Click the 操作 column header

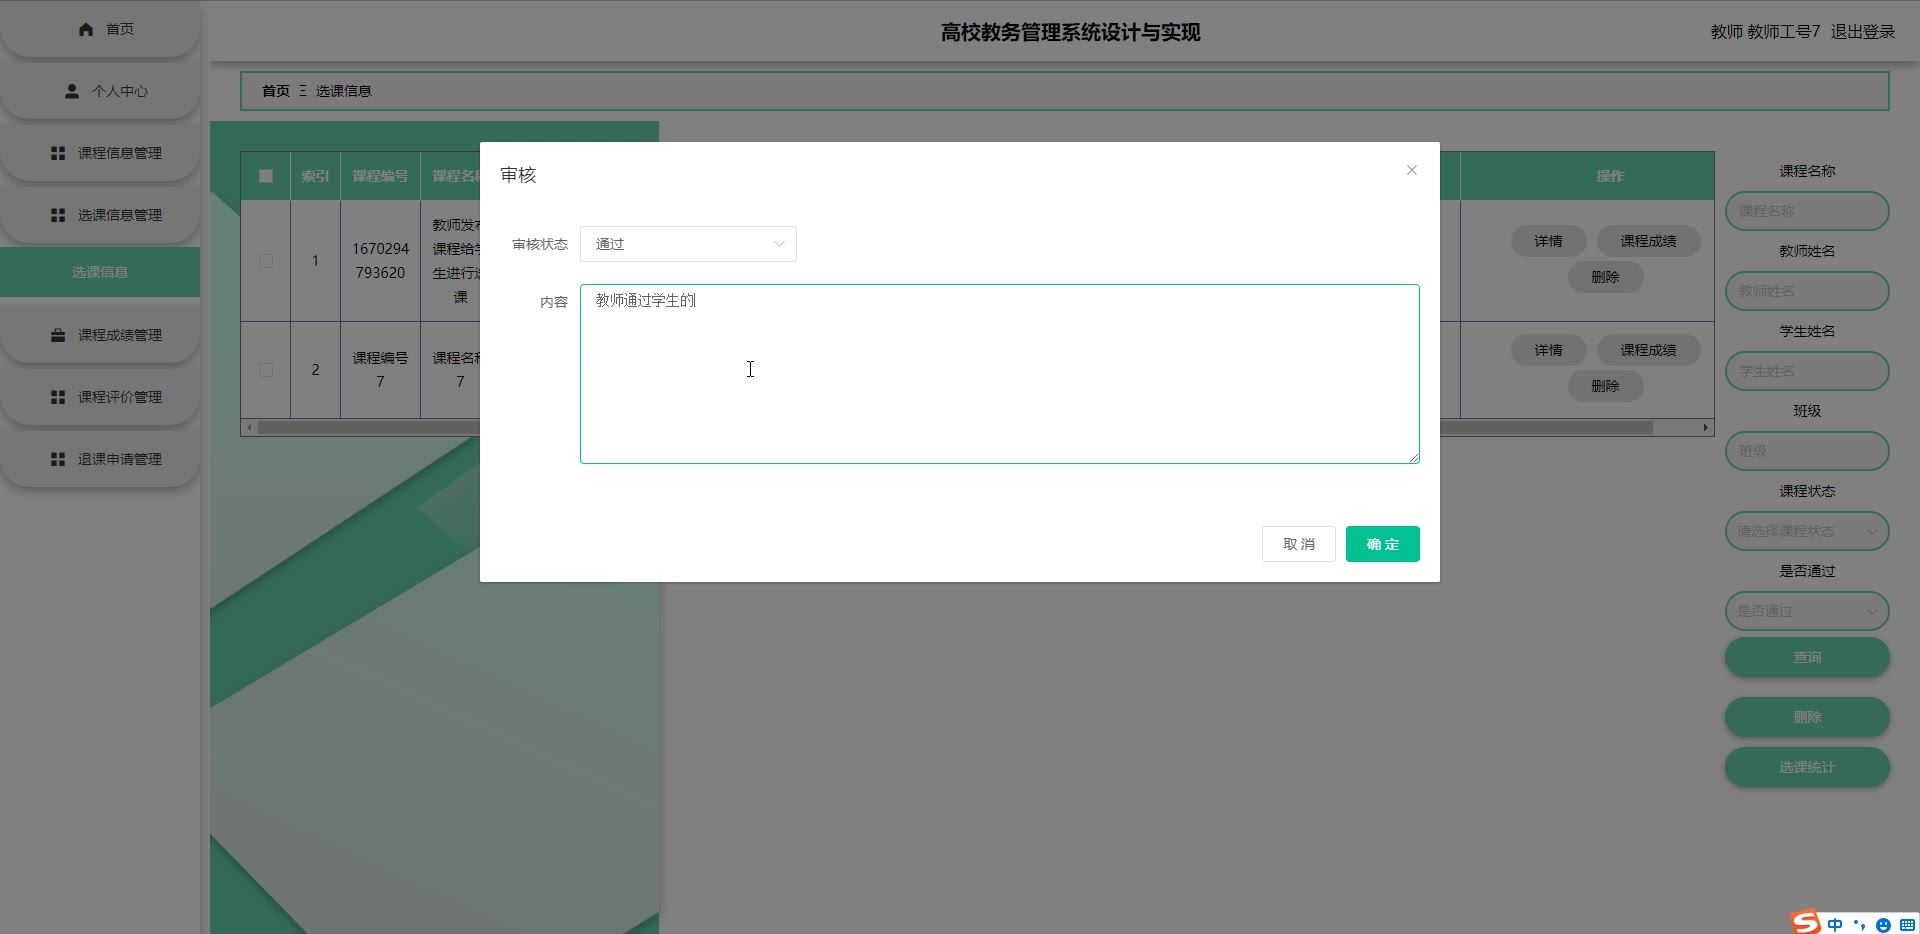pyautogui.click(x=1610, y=176)
